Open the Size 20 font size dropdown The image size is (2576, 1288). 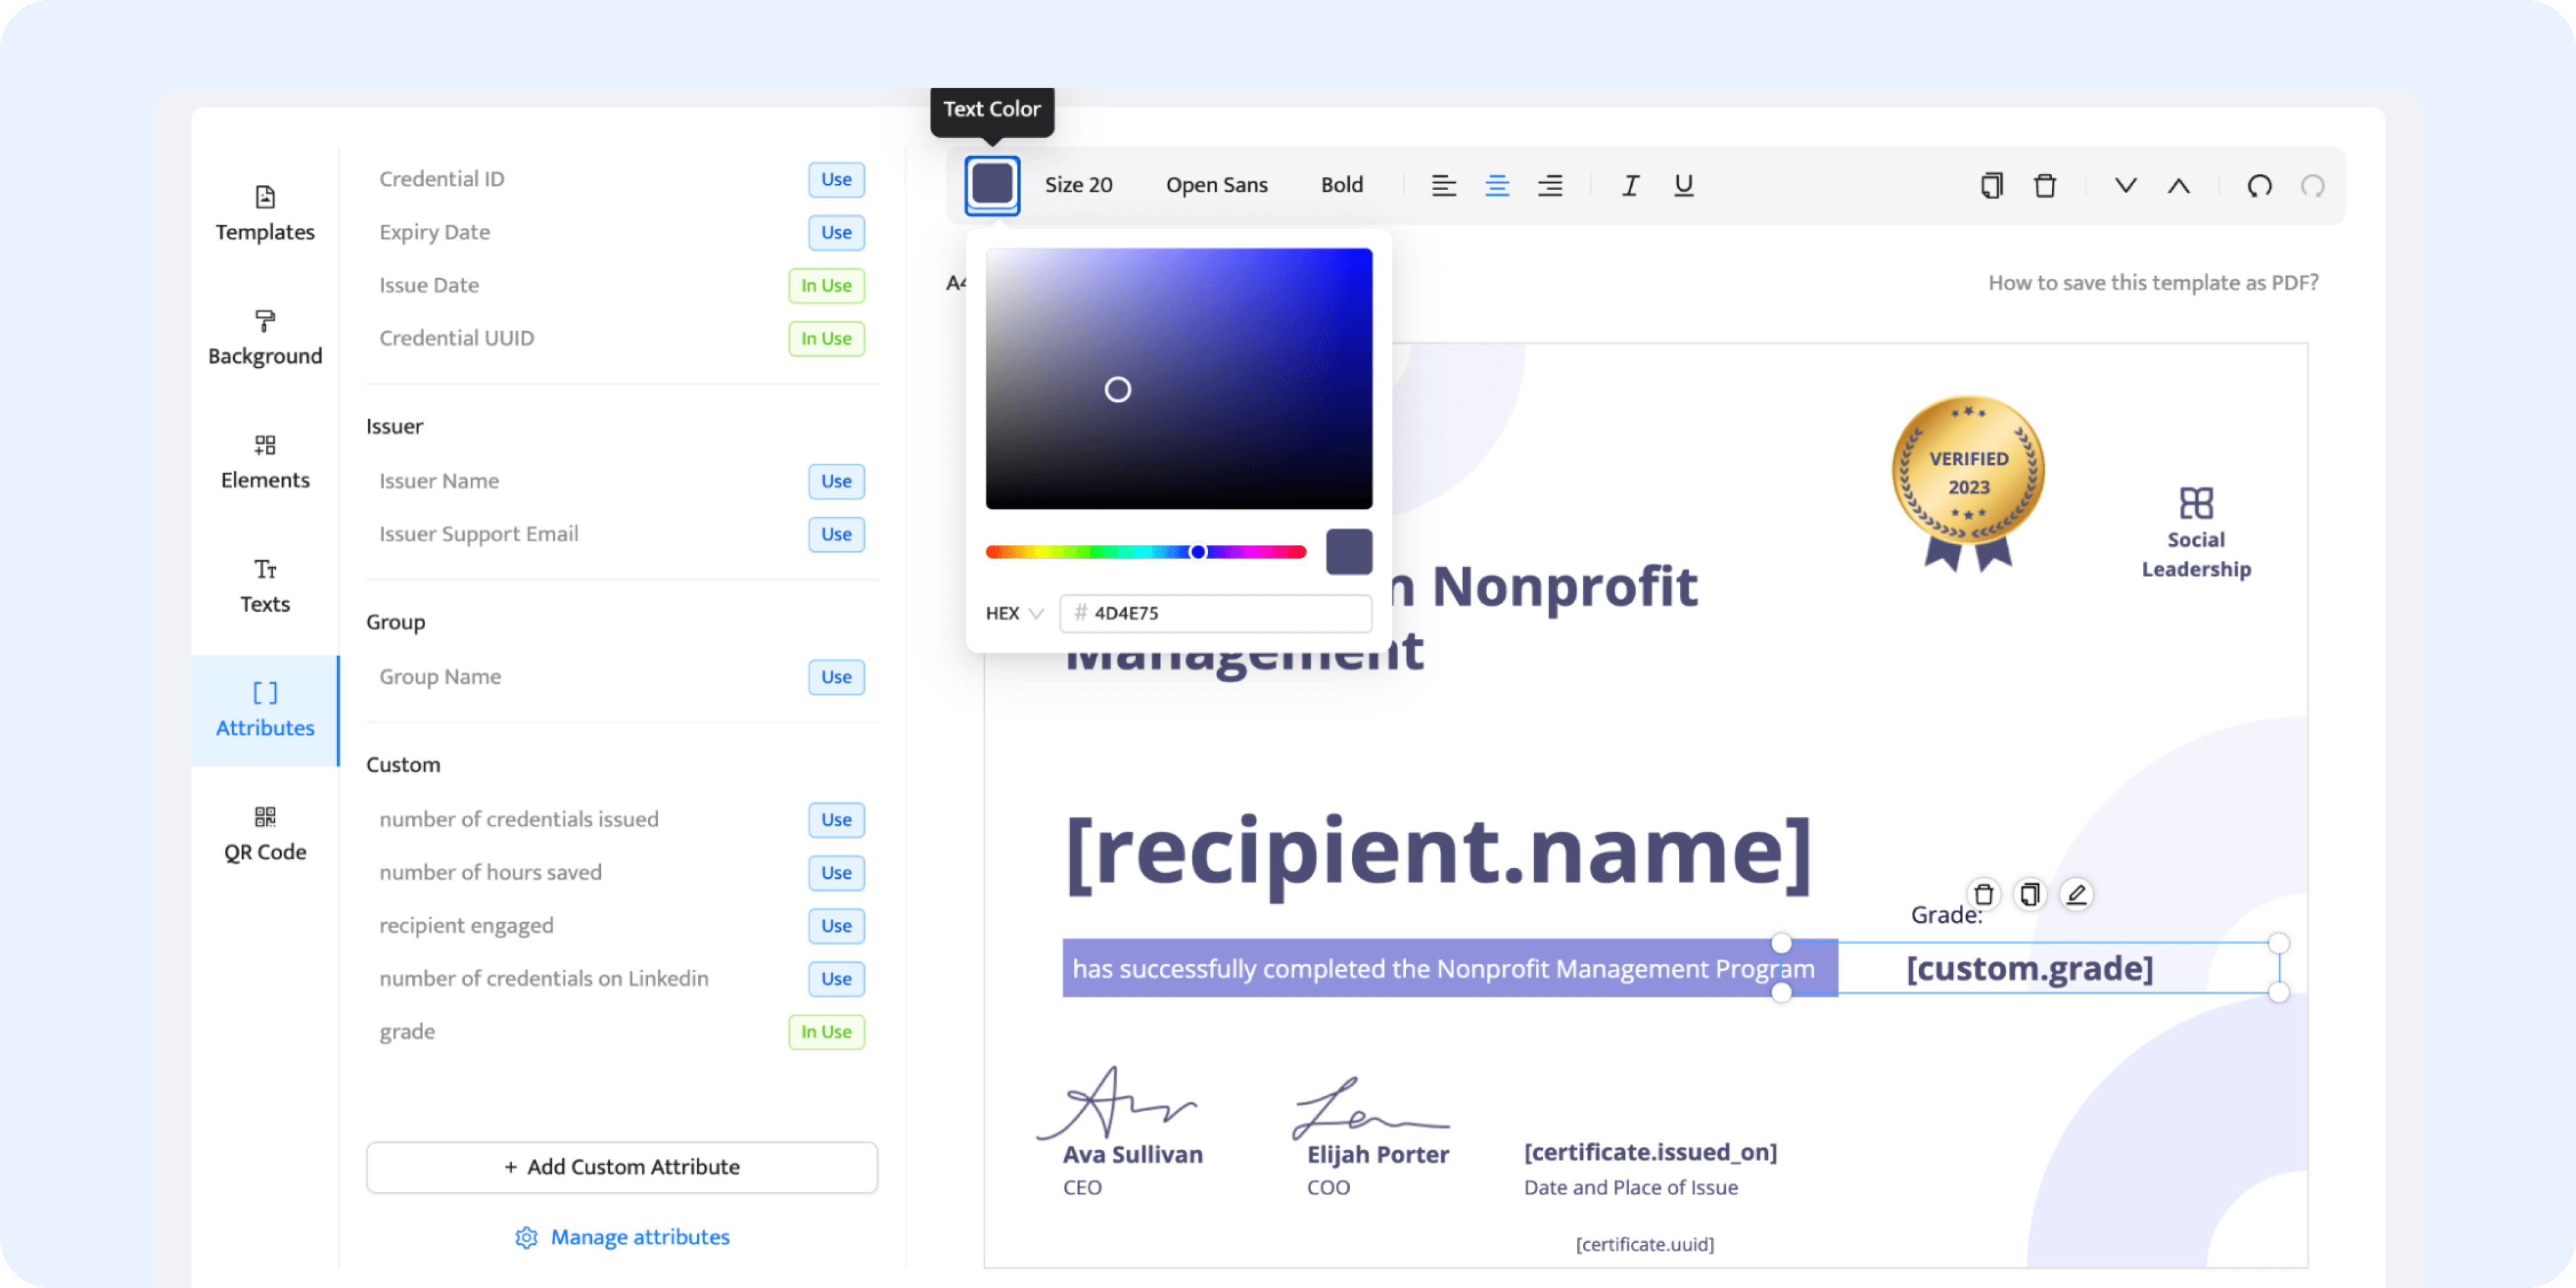[1078, 185]
